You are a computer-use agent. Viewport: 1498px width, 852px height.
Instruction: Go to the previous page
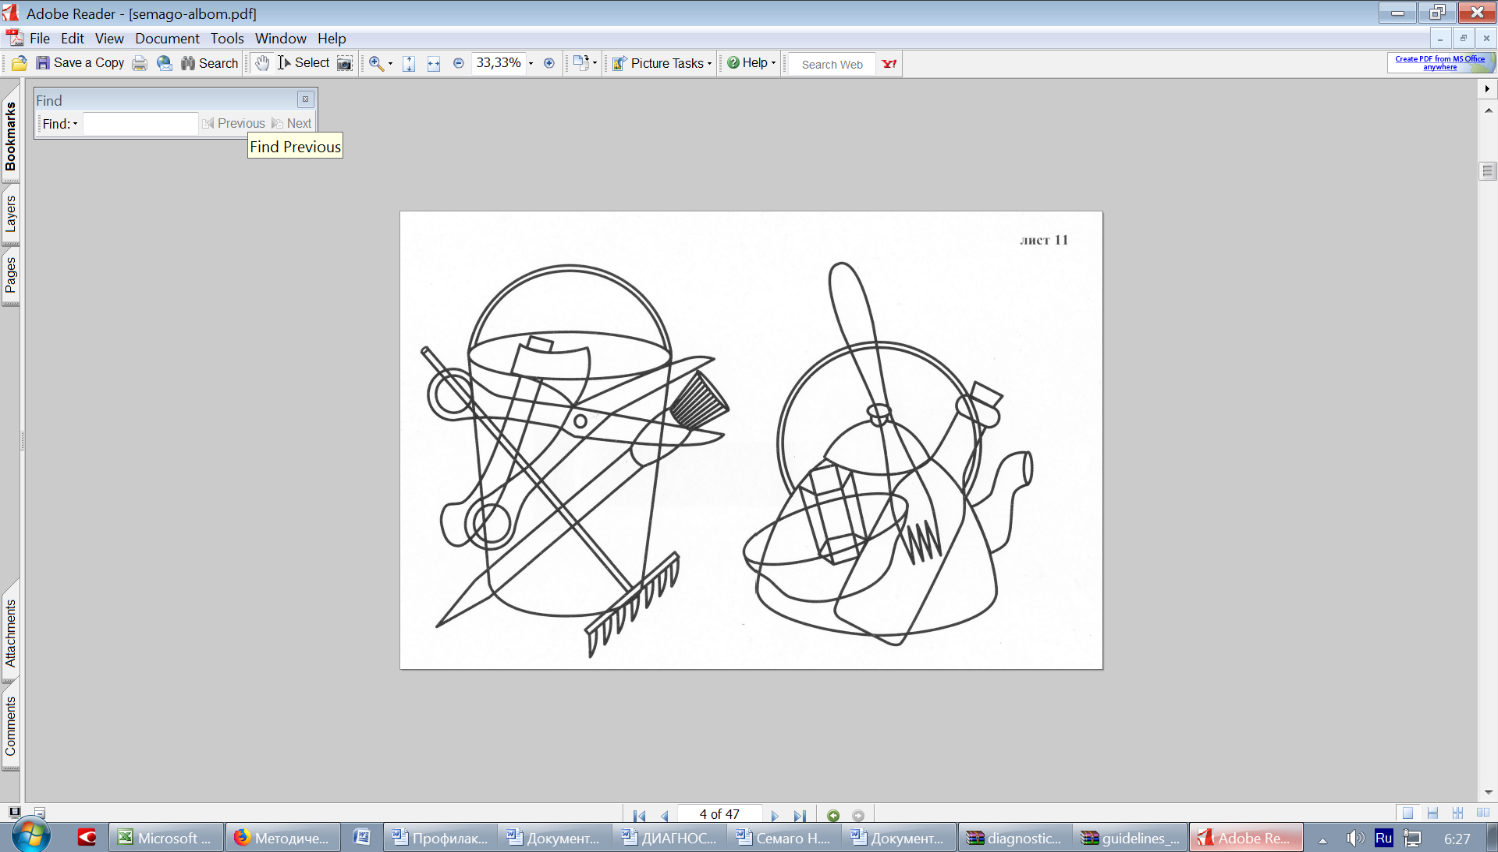(664, 815)
